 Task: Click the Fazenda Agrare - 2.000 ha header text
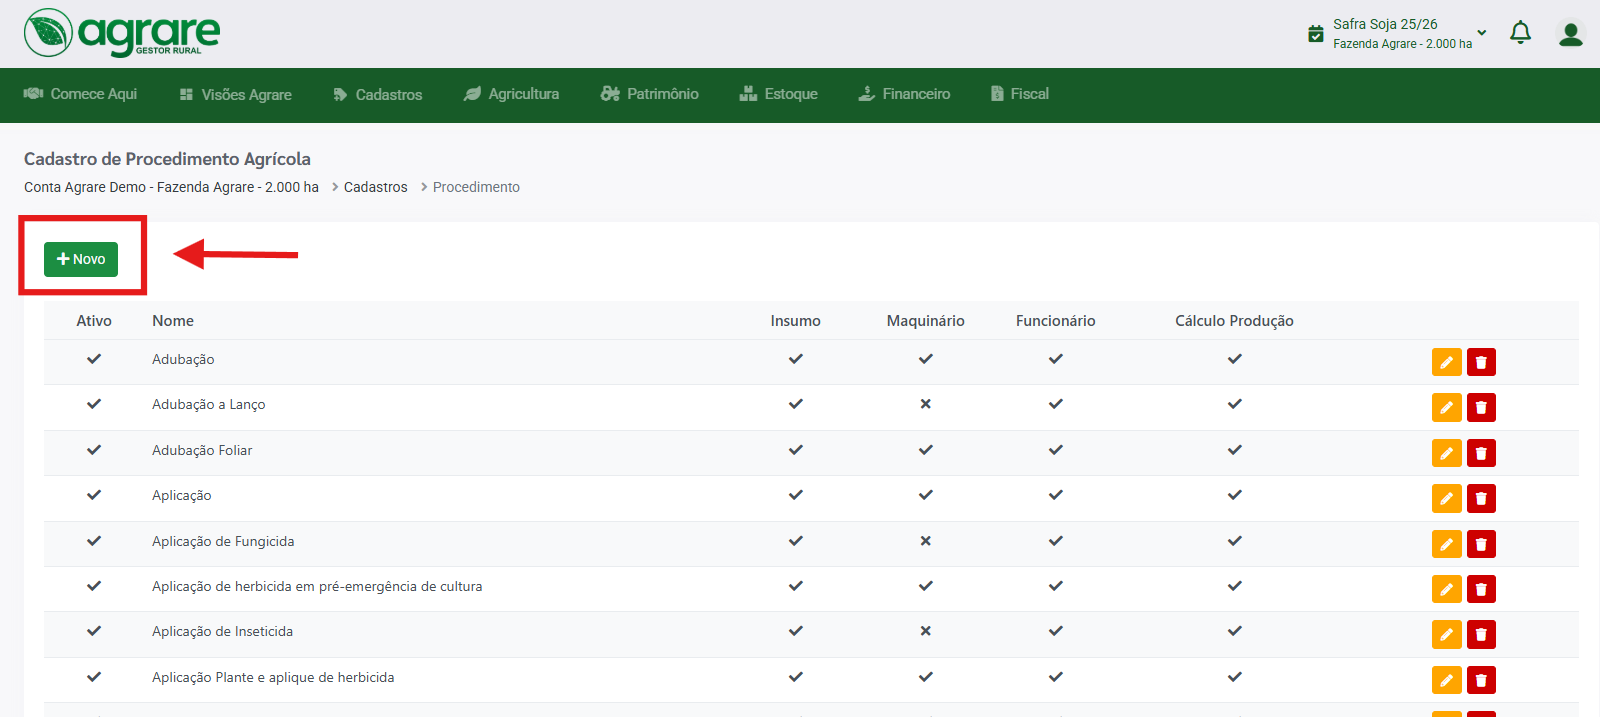(1402, 44)
